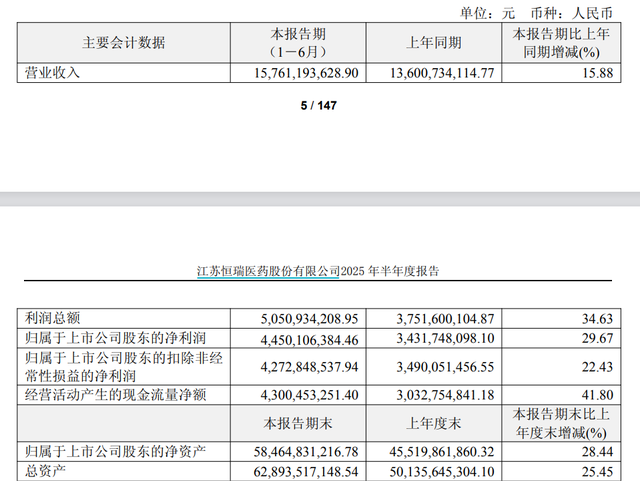Screen dimensions: 640x481
Task: Click the 本报告期末 header cell
Action: (298, 423)
